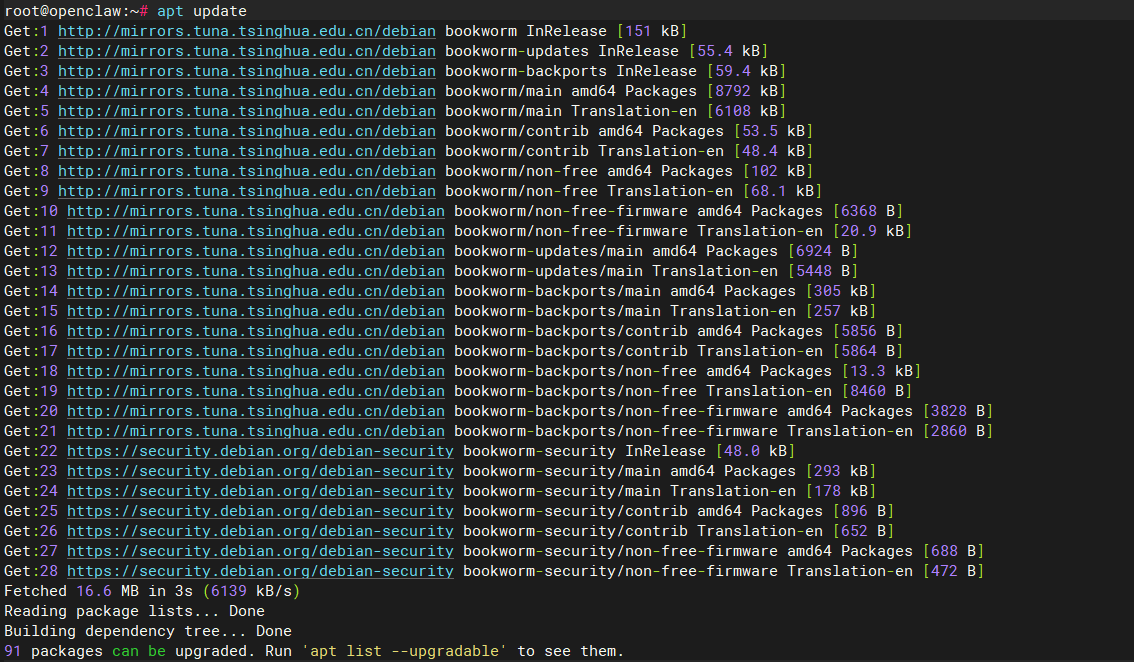The width and height of the screenshot is (1134, 662).
Task: Click the '293 kB' size value
Action: coord(841,471)
